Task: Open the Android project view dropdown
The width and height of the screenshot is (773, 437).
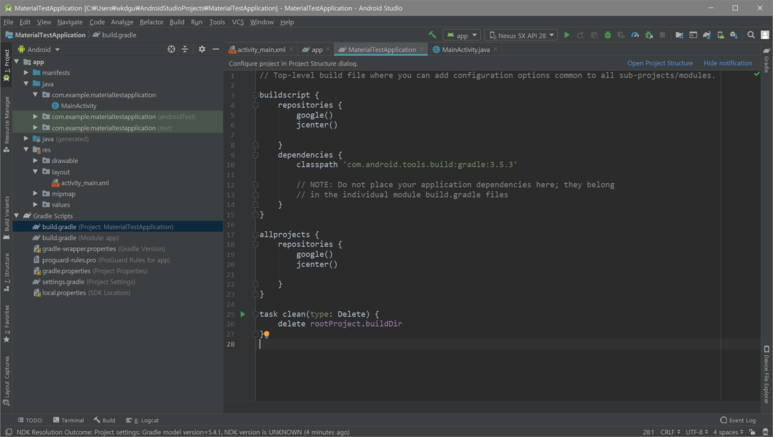Action: point(39,49)
